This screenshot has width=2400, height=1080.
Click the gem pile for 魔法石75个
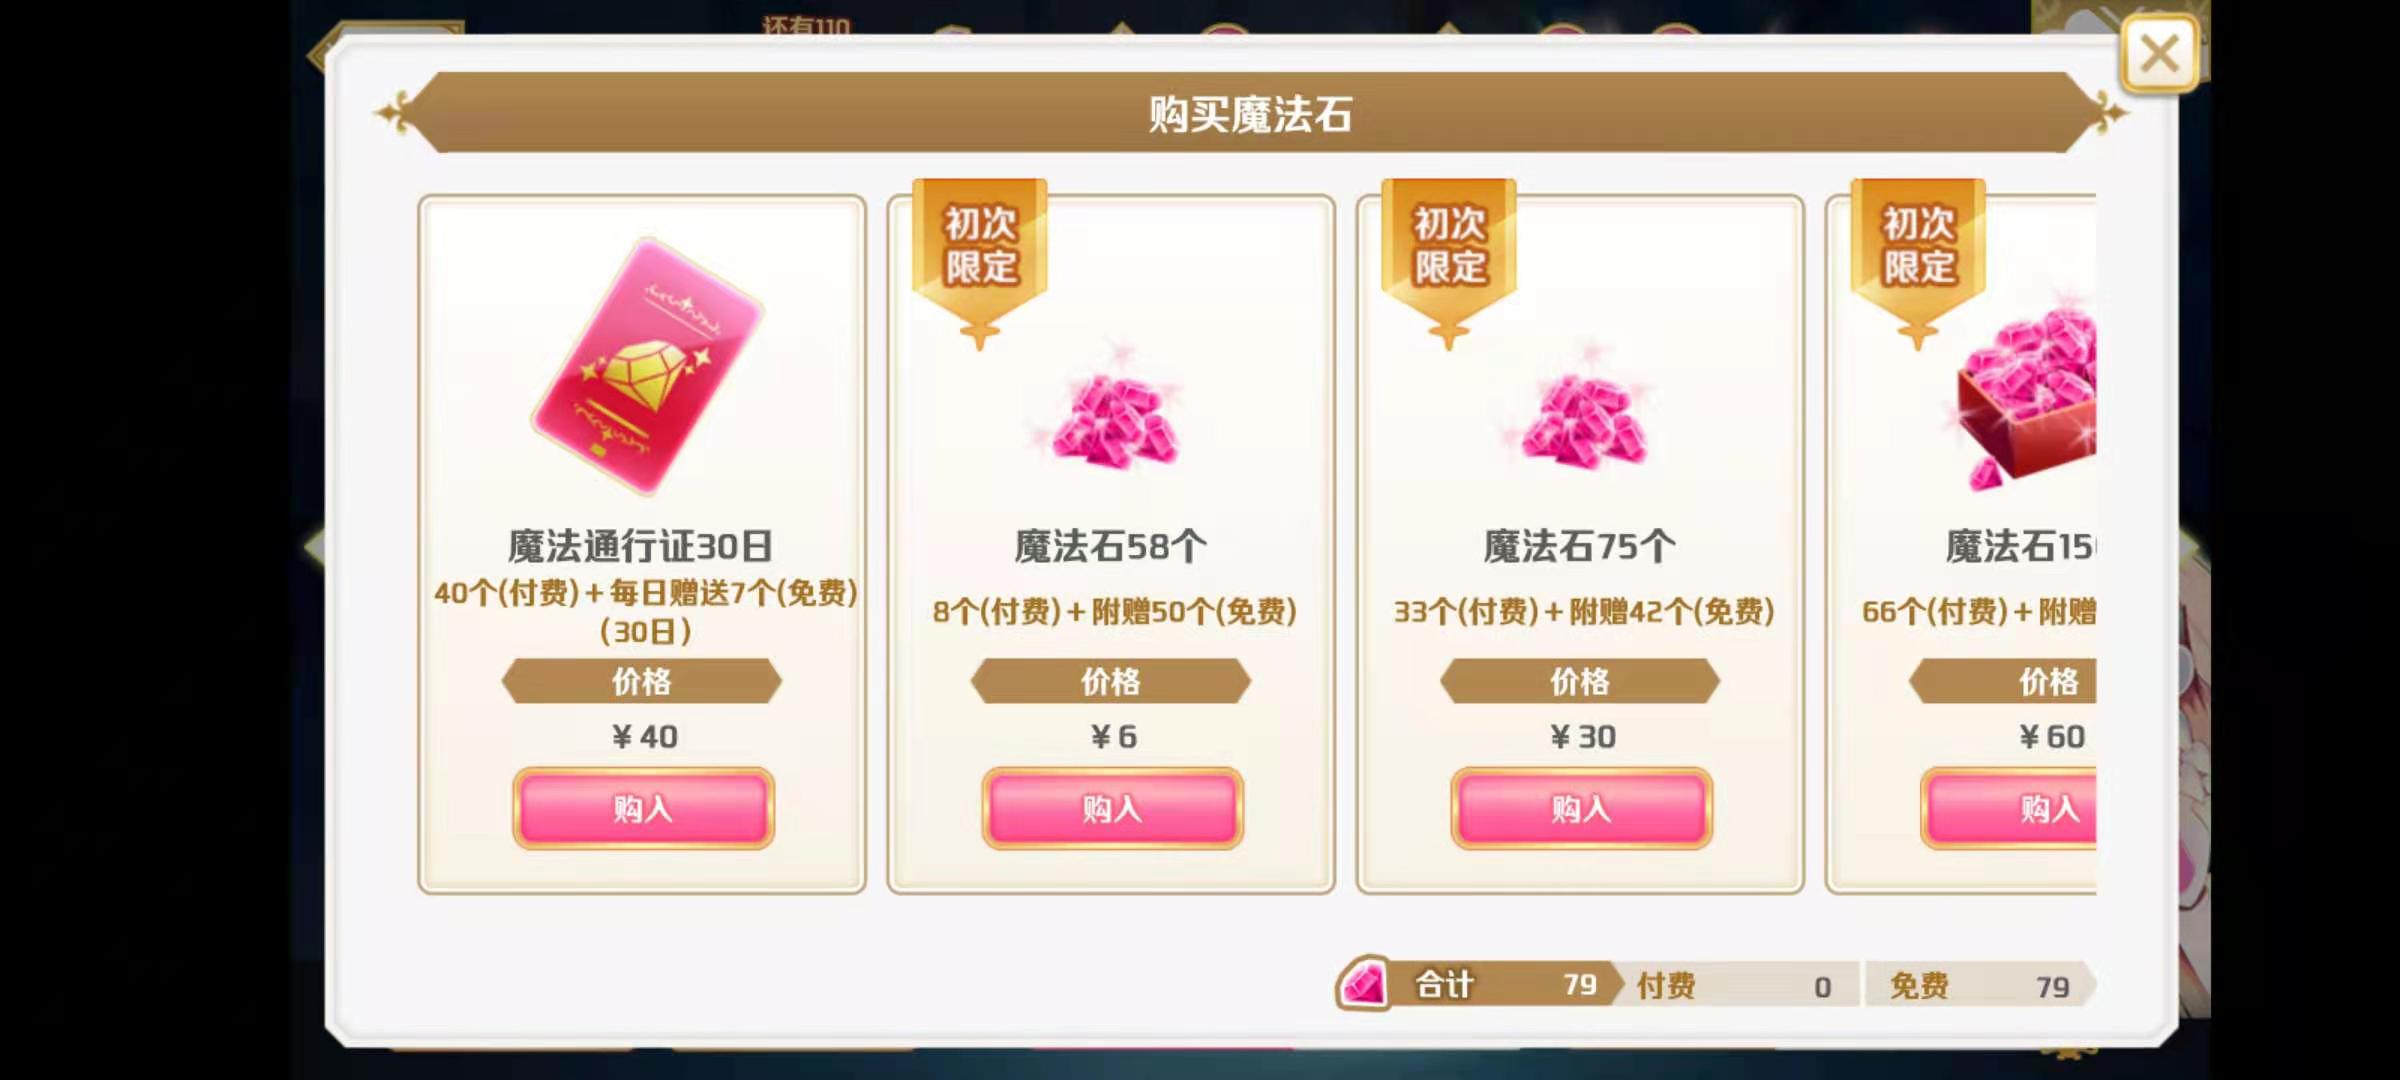click(x=1581, y=417)
